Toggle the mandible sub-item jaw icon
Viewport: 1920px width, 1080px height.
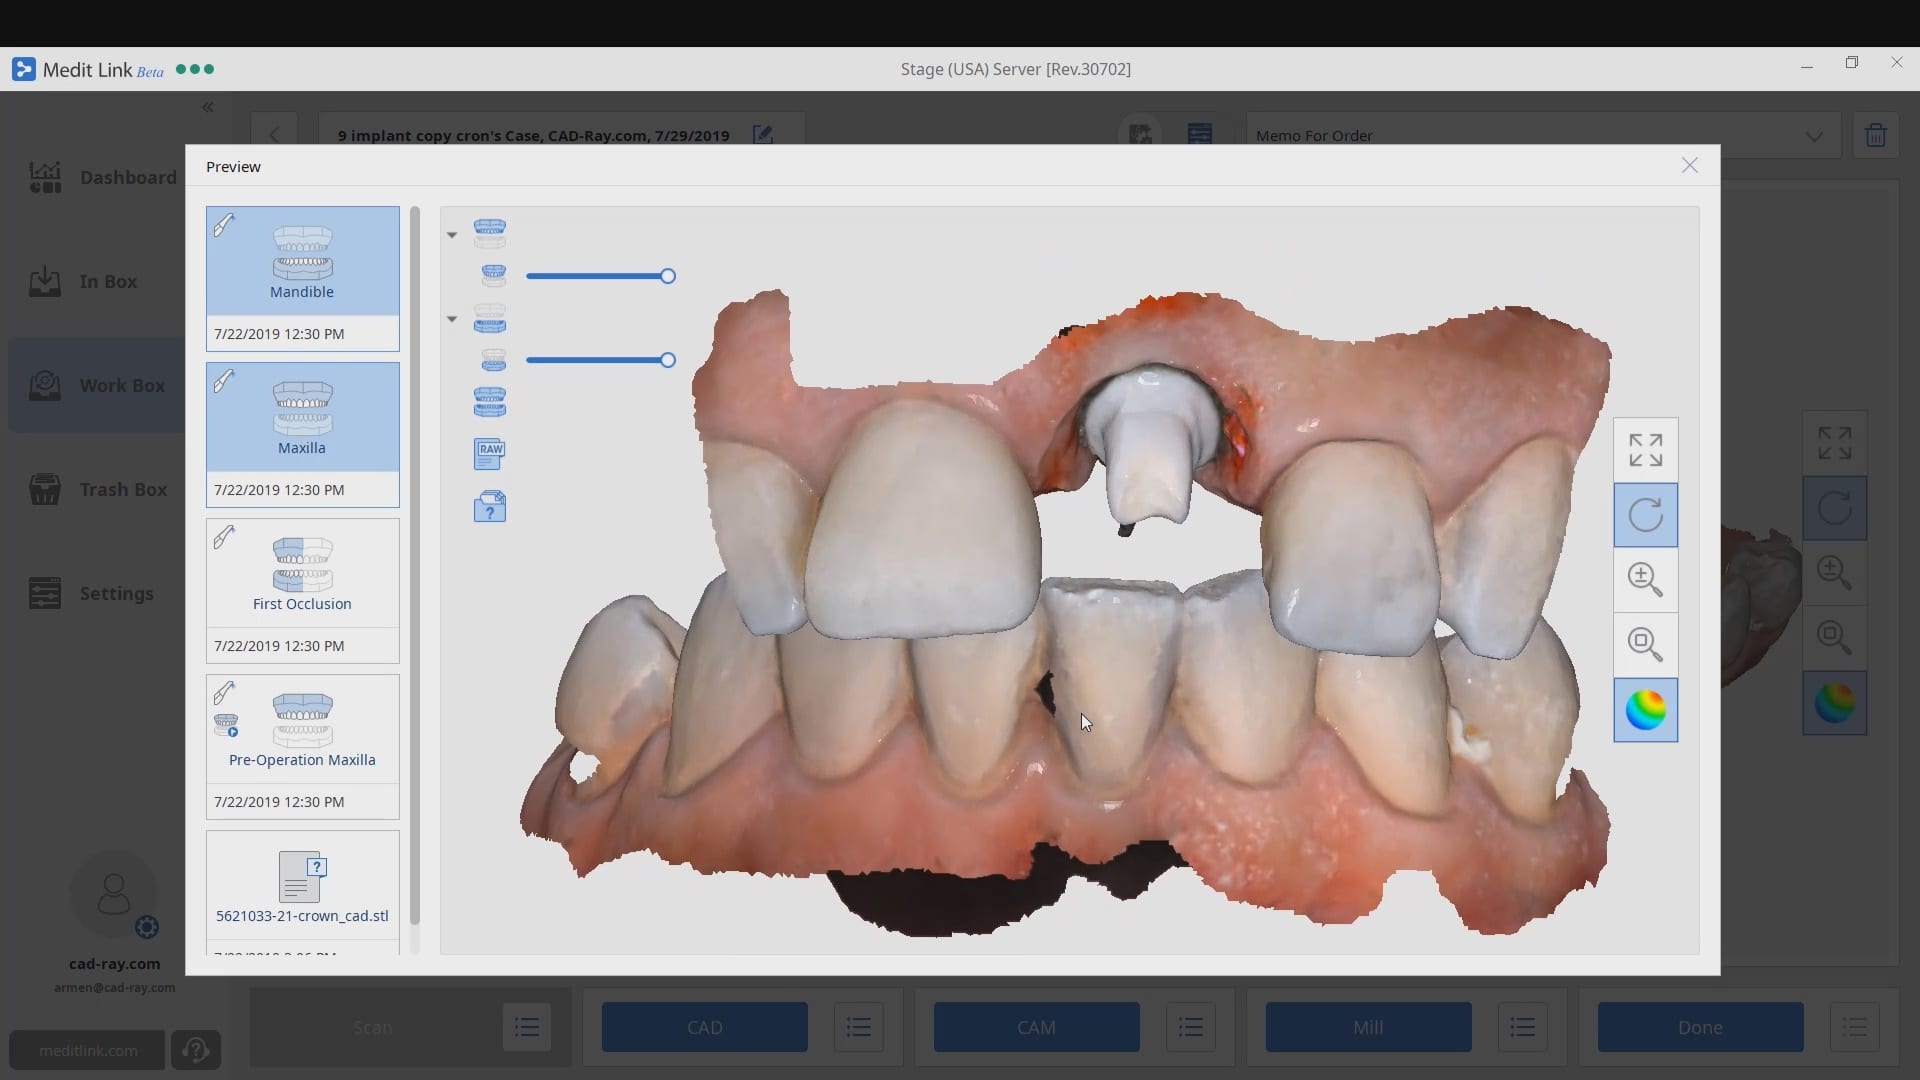click(493, 359)
